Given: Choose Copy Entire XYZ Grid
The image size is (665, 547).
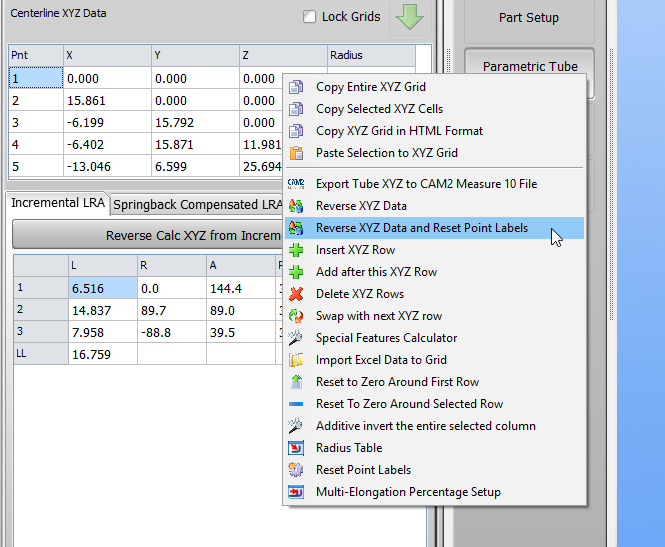Looking at the screenshot, I should (434, 87).
